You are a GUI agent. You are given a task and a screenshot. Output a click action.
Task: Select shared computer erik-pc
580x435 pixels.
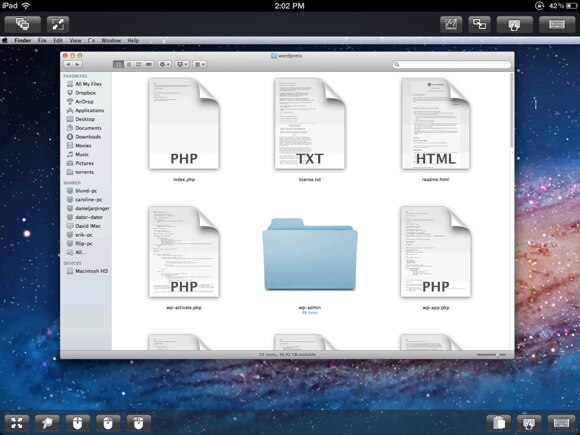(x=84, y=235)
